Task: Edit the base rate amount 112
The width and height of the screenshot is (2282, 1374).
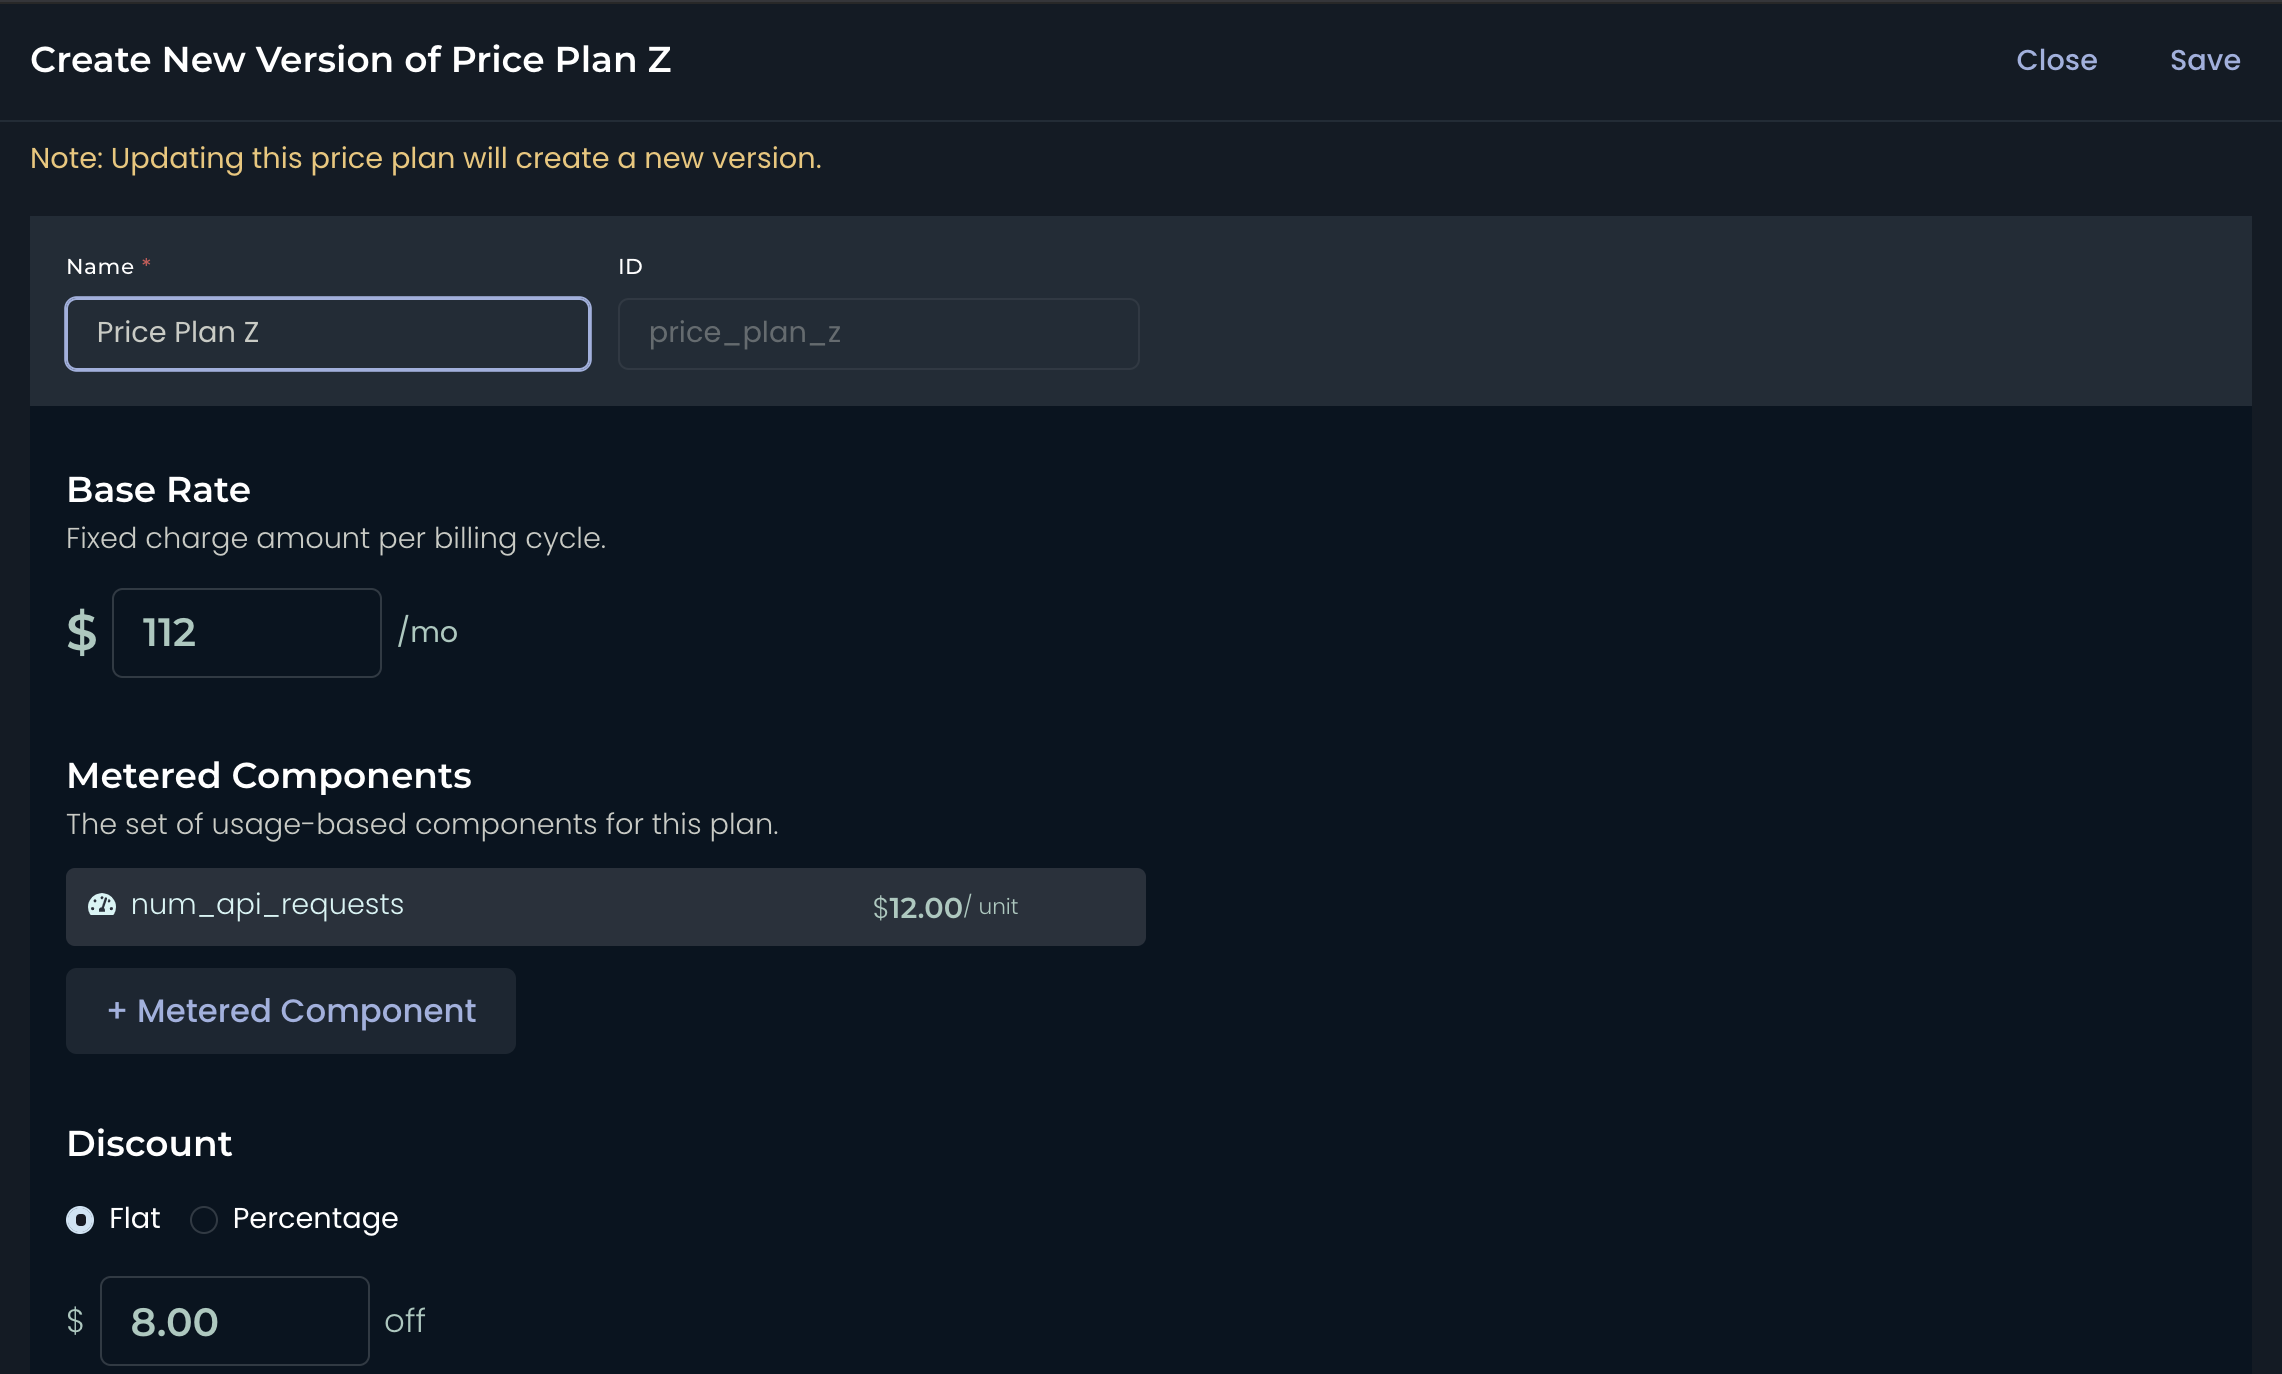Action: coord(247,633)
